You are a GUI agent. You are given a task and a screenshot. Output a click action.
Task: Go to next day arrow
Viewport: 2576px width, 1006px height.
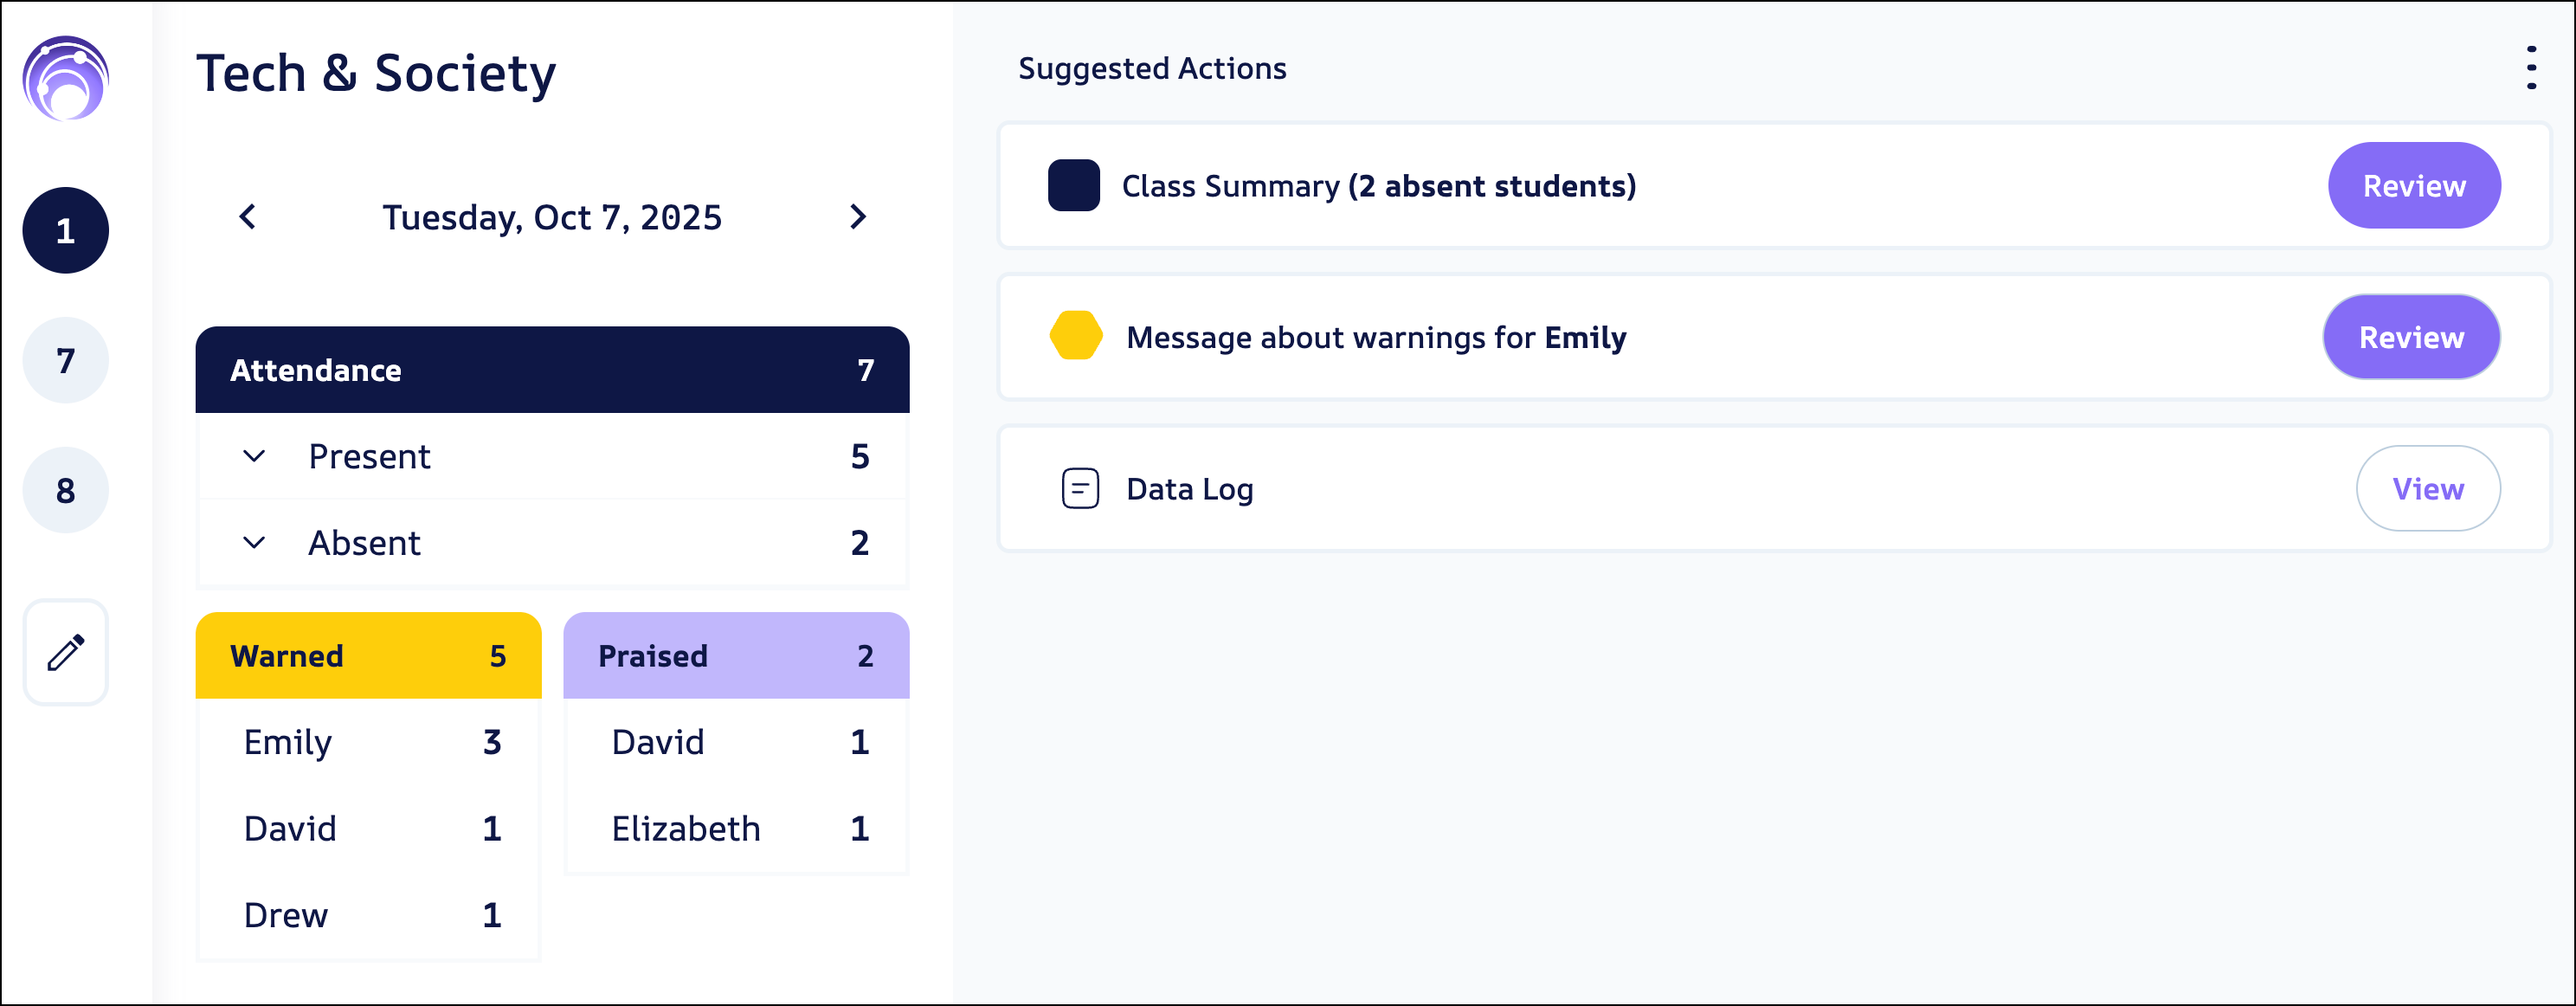click(x=857, y=217)
